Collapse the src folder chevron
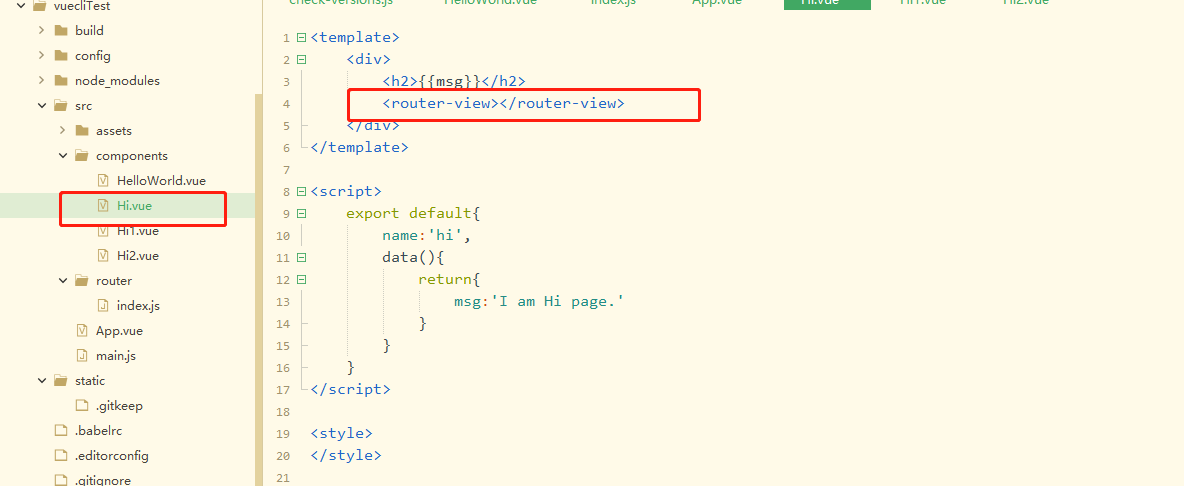 pos(42,106)
